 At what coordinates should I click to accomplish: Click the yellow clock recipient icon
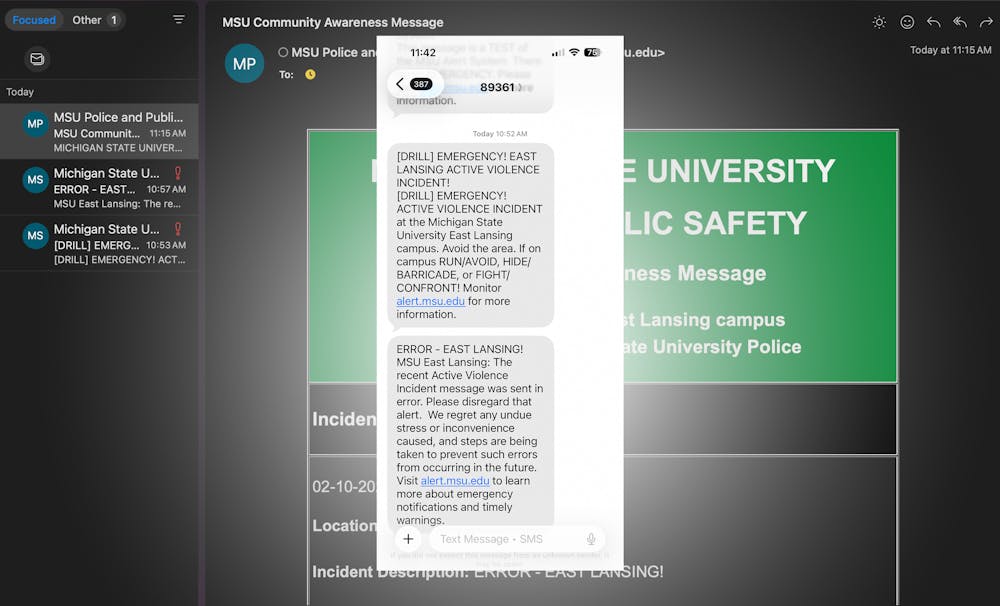tap(310, 75)
